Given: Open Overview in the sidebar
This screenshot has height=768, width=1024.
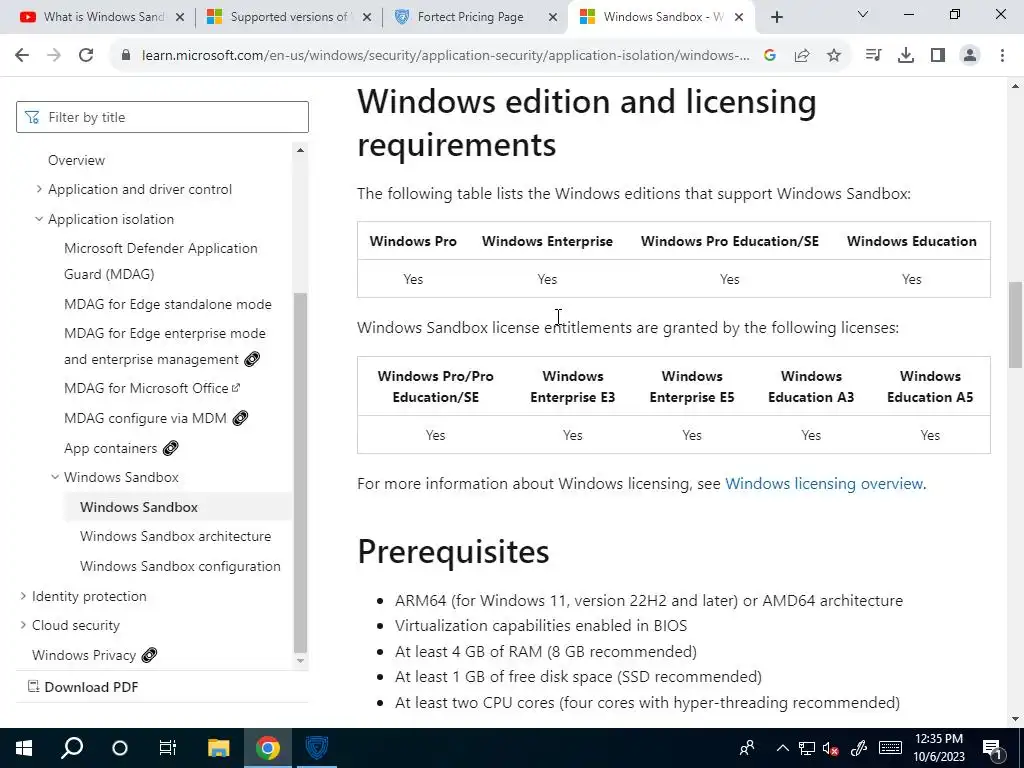Looking at the screenshot, I should pos(76,160).
